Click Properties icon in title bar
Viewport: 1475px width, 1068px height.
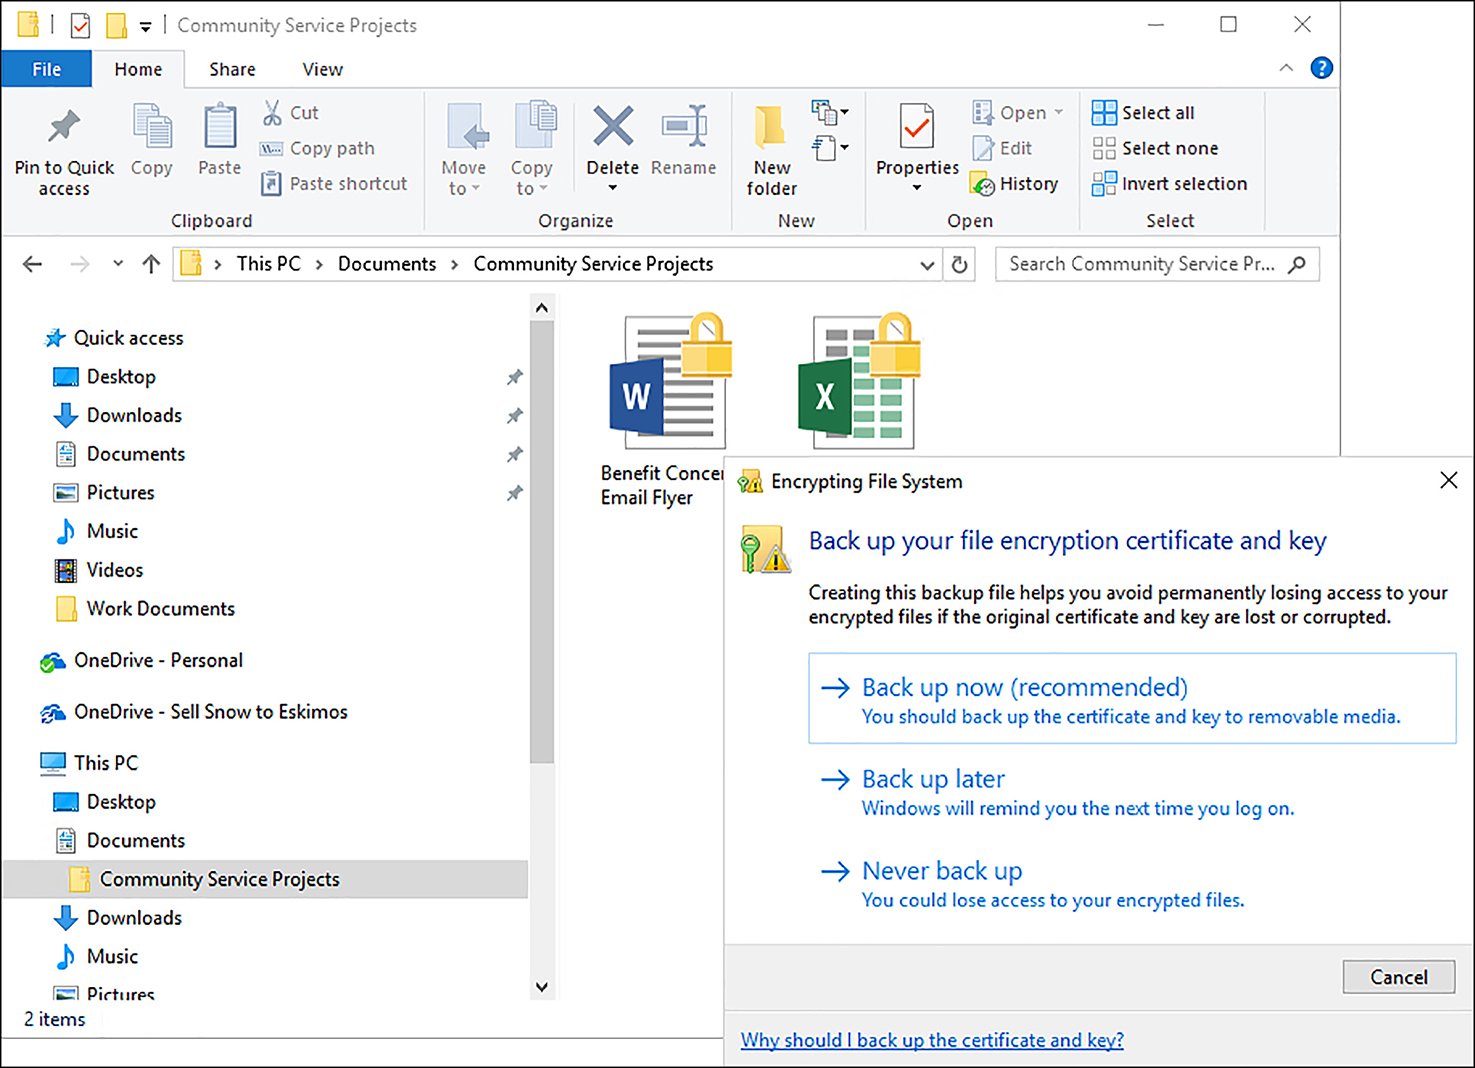pos(80,25)
